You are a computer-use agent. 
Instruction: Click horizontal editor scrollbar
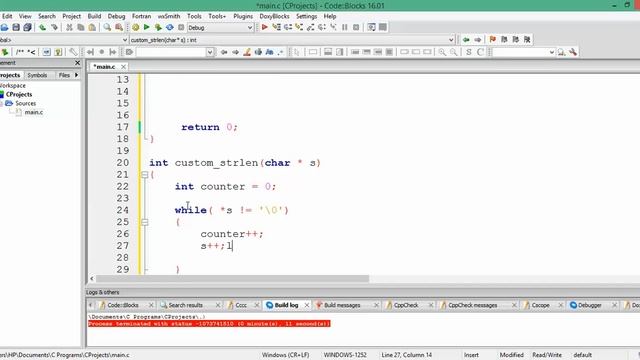(232, 278)
